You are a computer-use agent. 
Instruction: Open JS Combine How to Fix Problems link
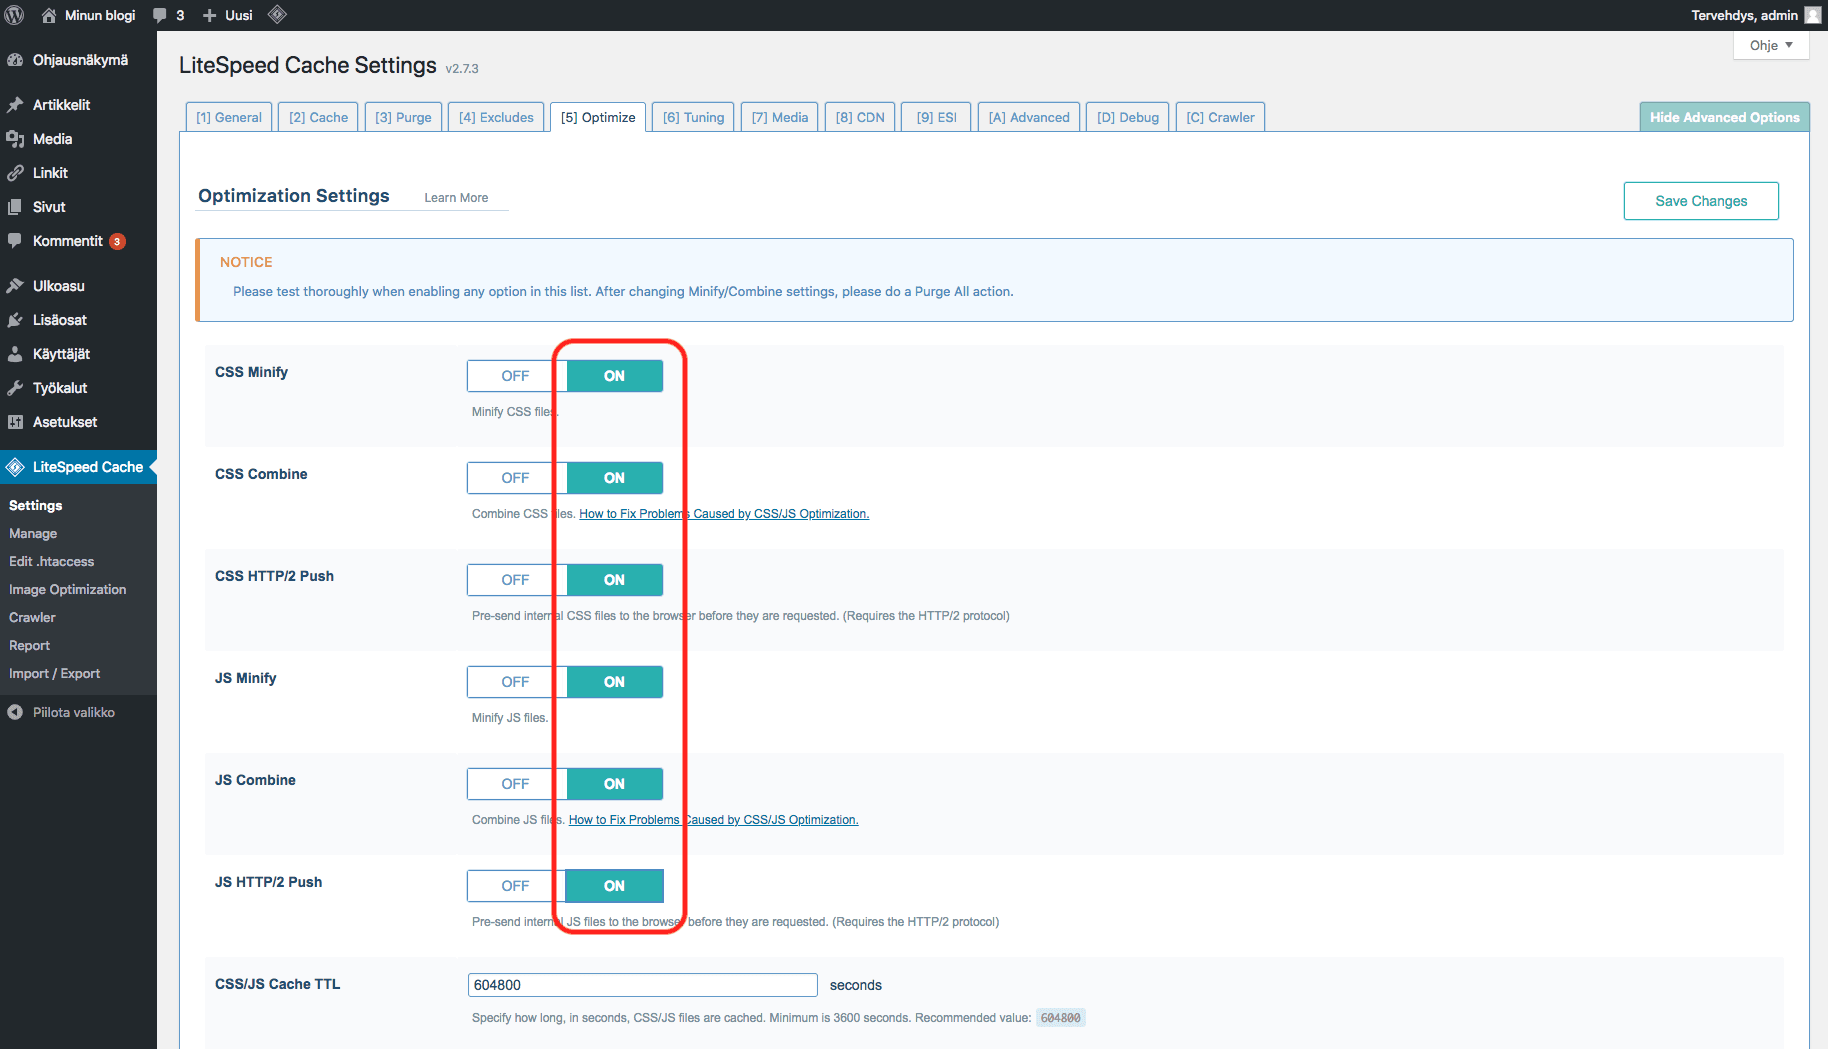click(713, 820)
